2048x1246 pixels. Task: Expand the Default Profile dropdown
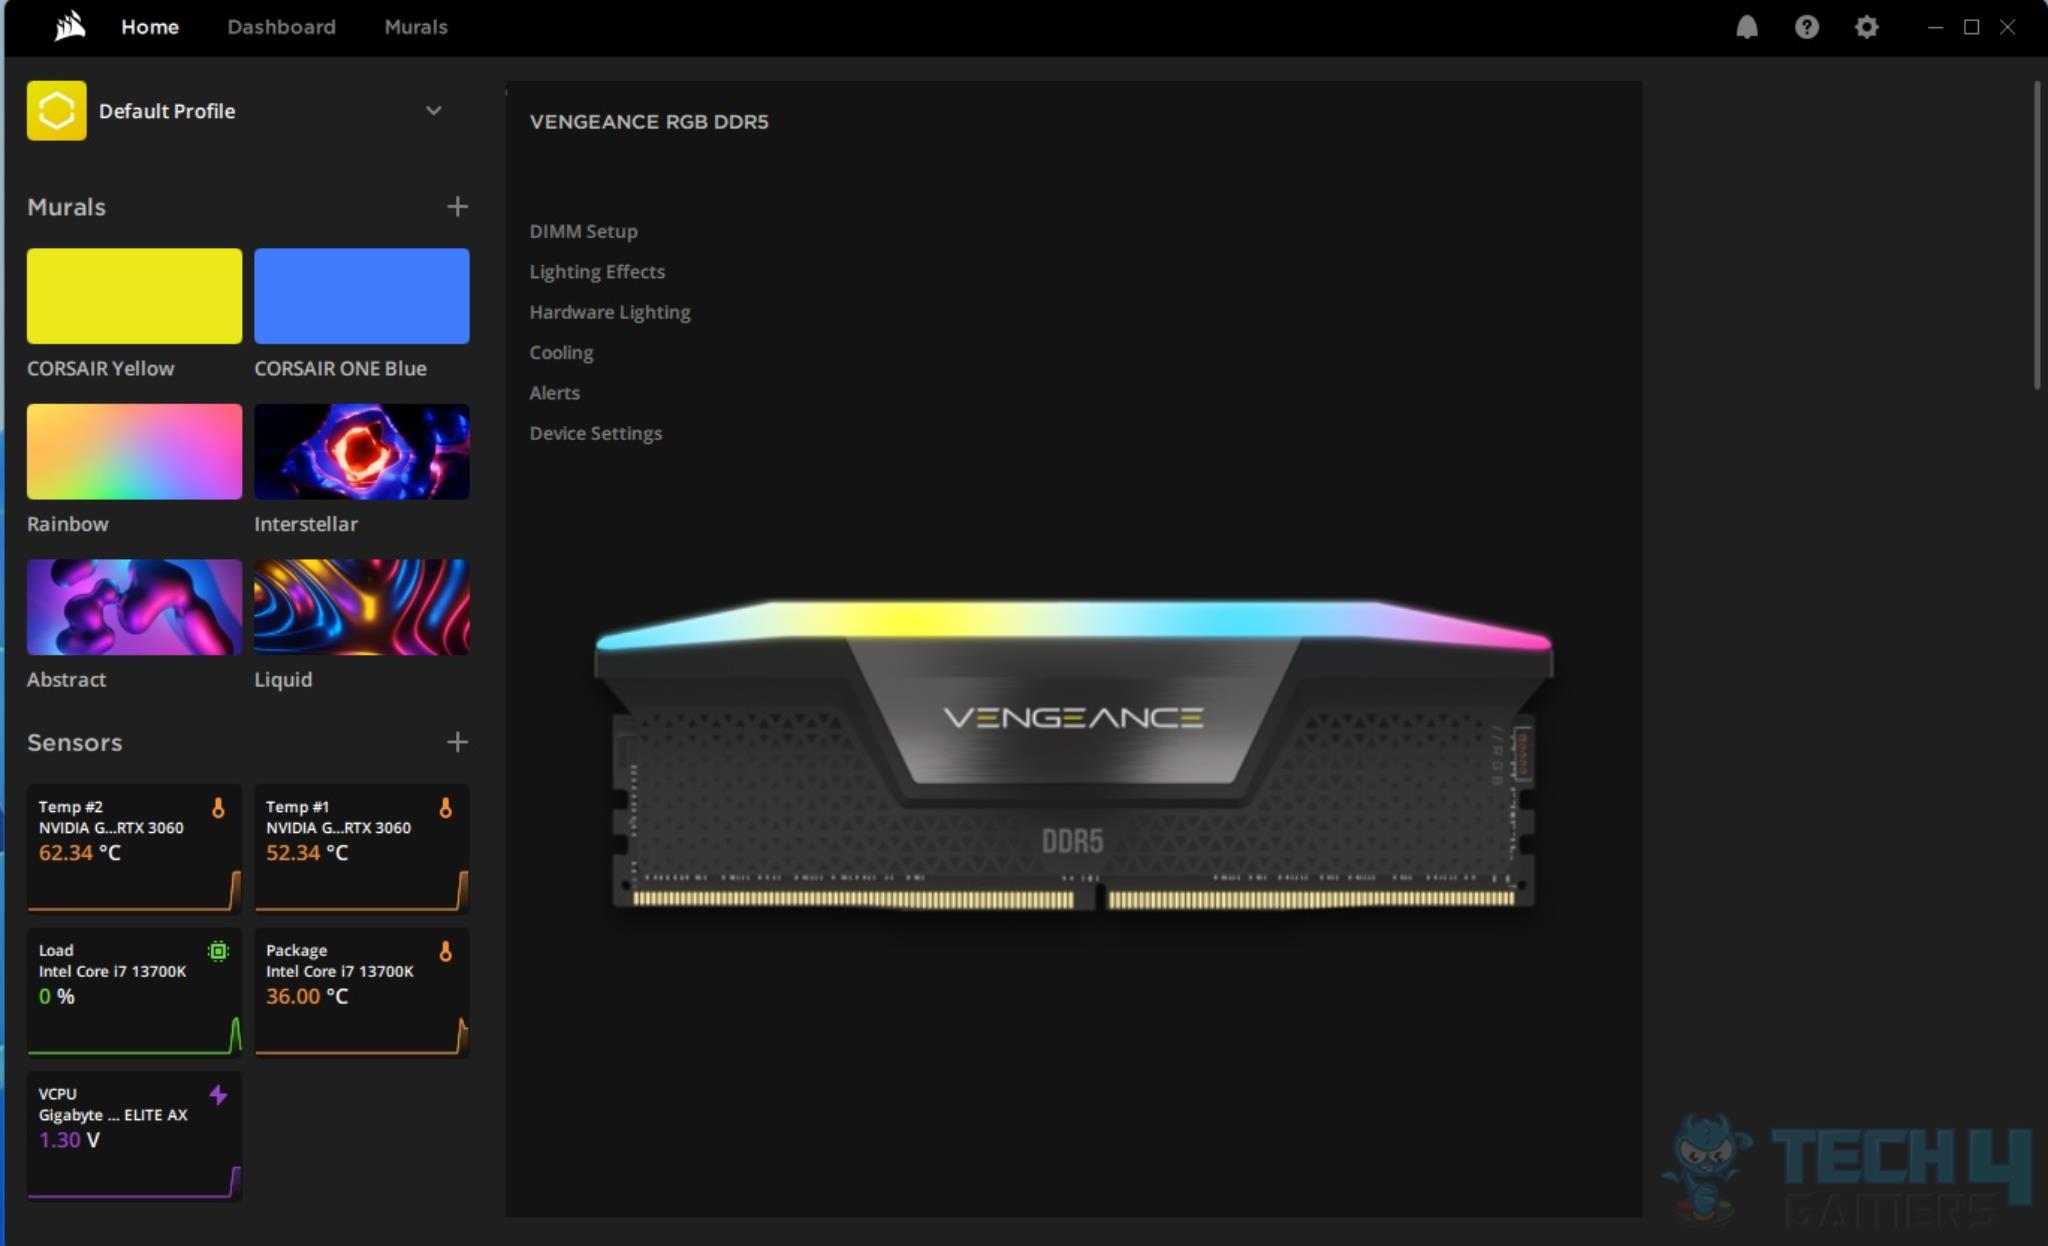(433, 110)
